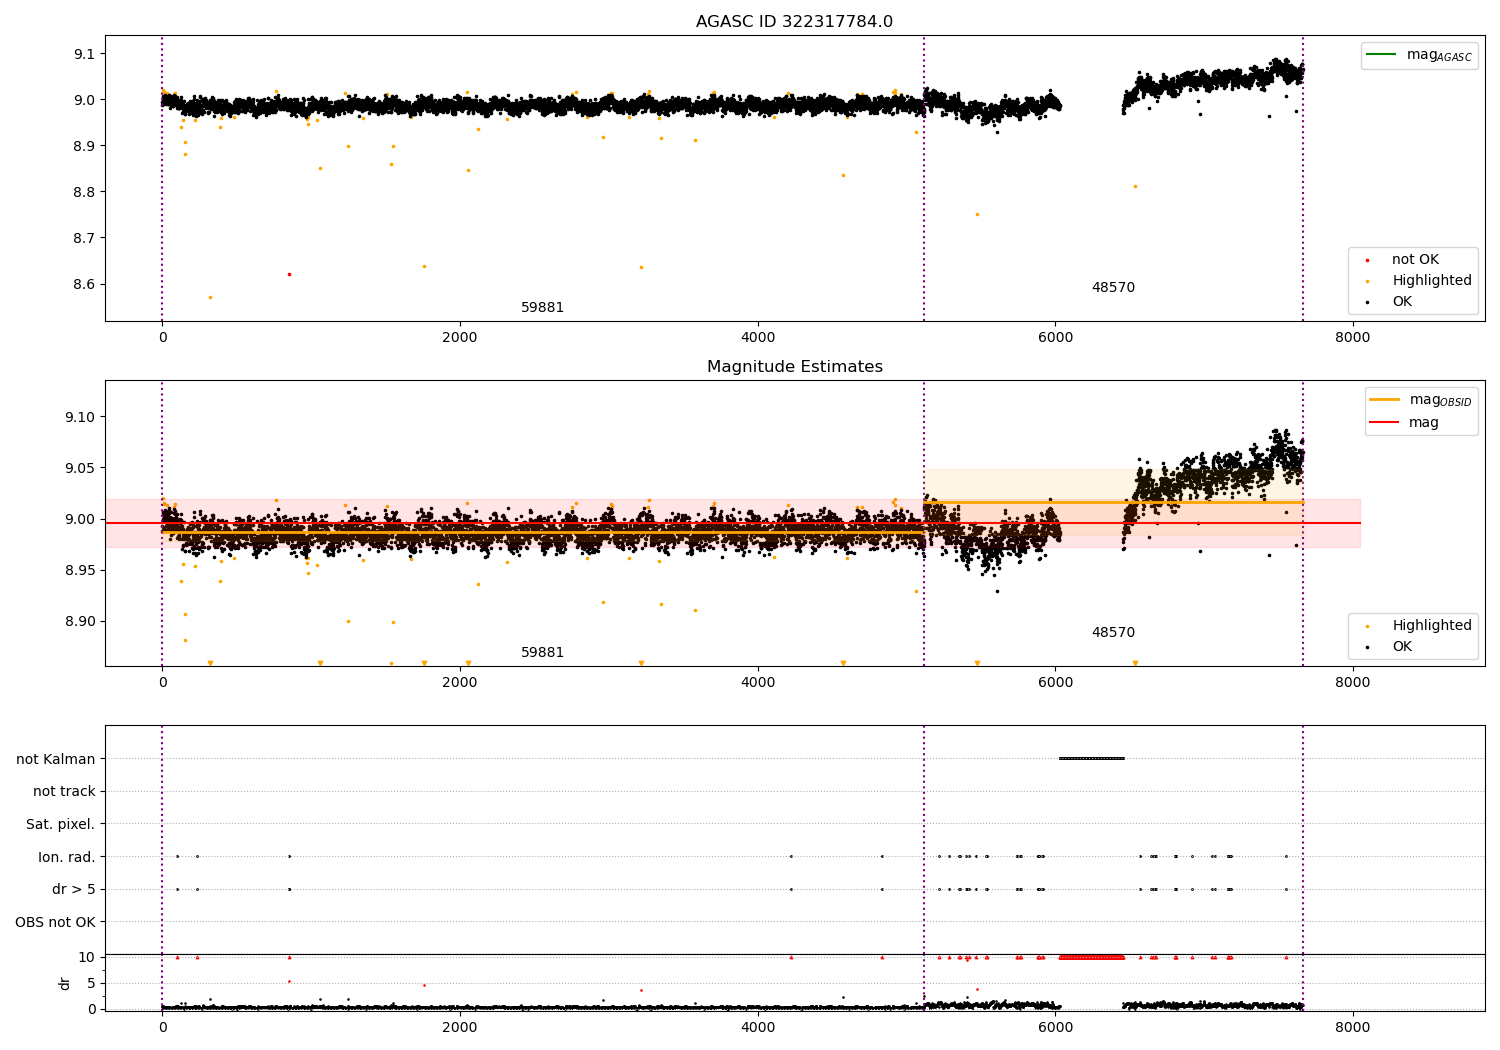The height and width of the screenshot is (1050, 1500).
Task: Select 'Highlighted' legend entry in top plot
Action: [x=1432, y=281]
